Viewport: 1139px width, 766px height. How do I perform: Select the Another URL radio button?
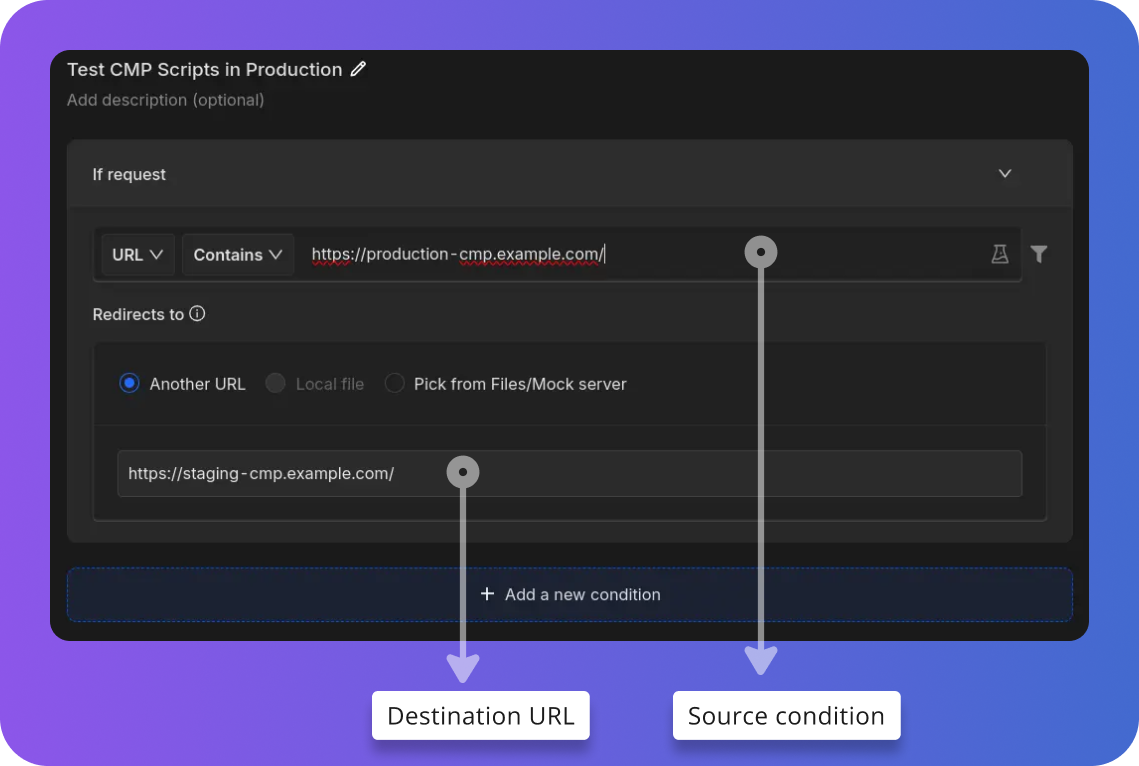129,383
